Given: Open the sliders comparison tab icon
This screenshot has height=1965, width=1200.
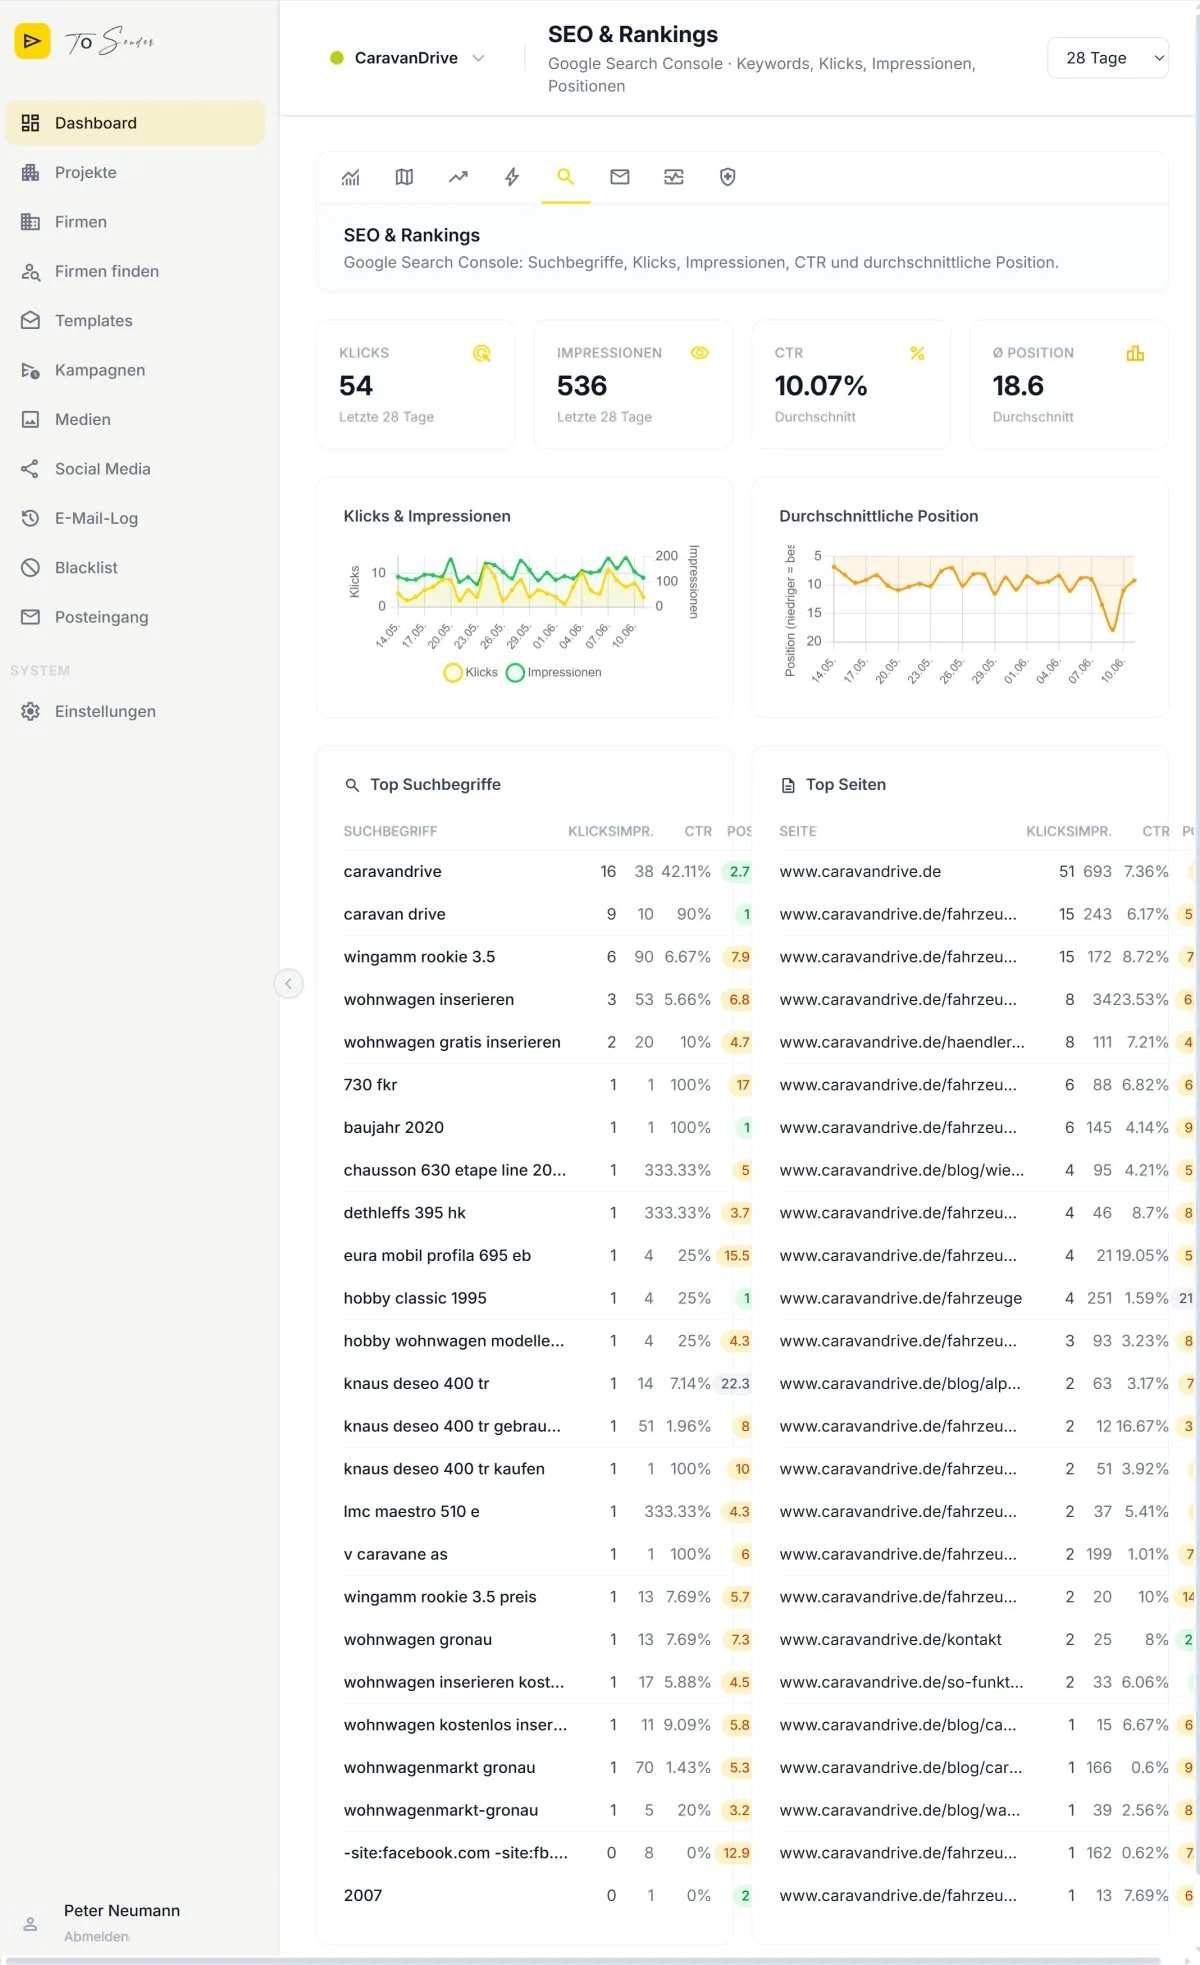Looking at the screenshot, I should click(674, 177).
